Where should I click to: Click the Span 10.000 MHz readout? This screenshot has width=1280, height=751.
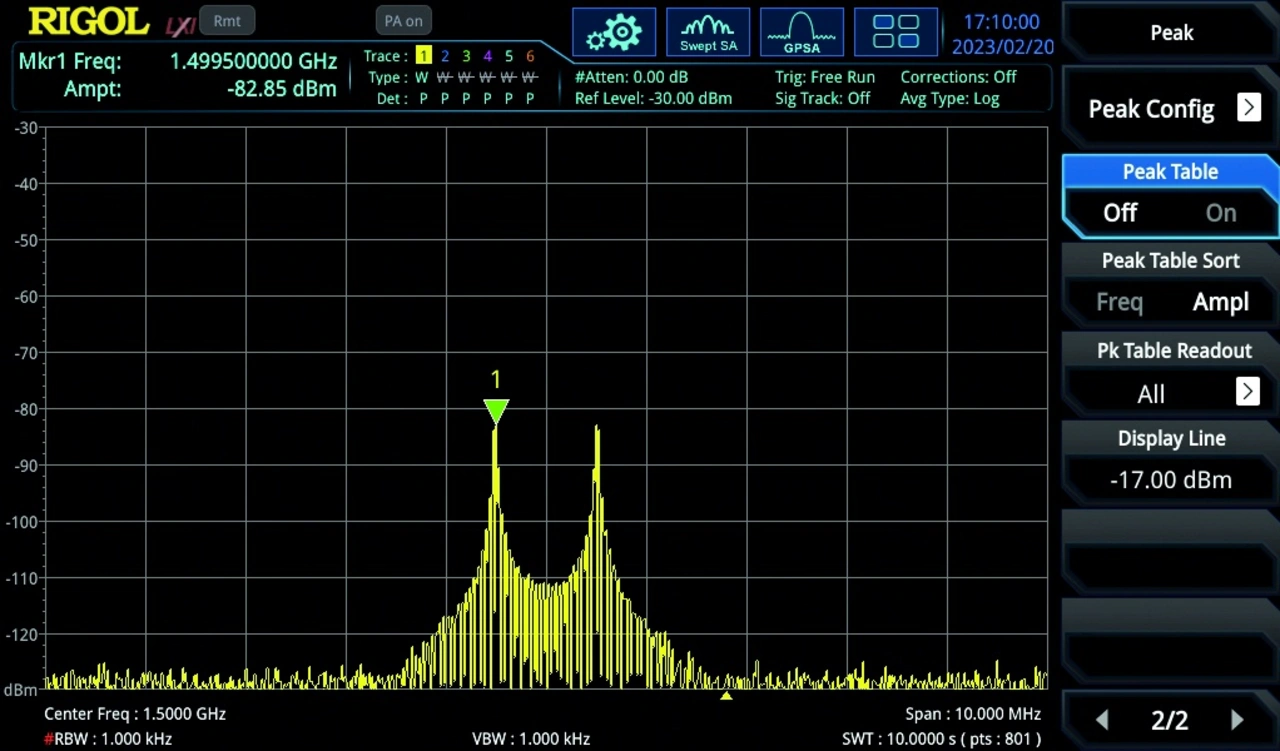(x=973, y=714)
